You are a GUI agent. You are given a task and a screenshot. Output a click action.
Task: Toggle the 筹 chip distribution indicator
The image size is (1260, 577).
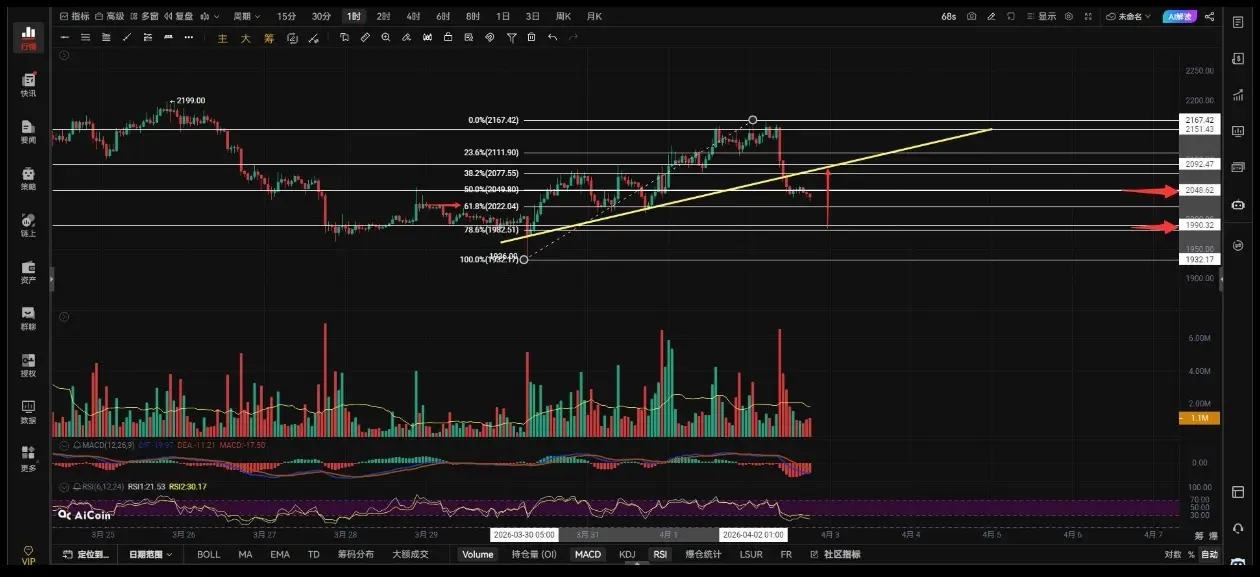(269, 38)
